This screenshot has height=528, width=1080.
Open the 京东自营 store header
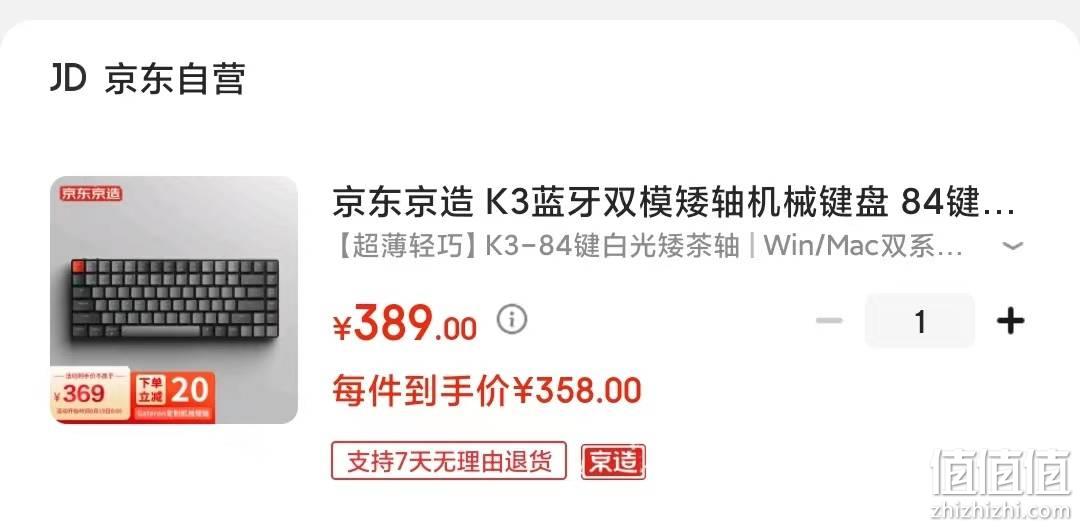pyautogui.click(x=175, y=78)
